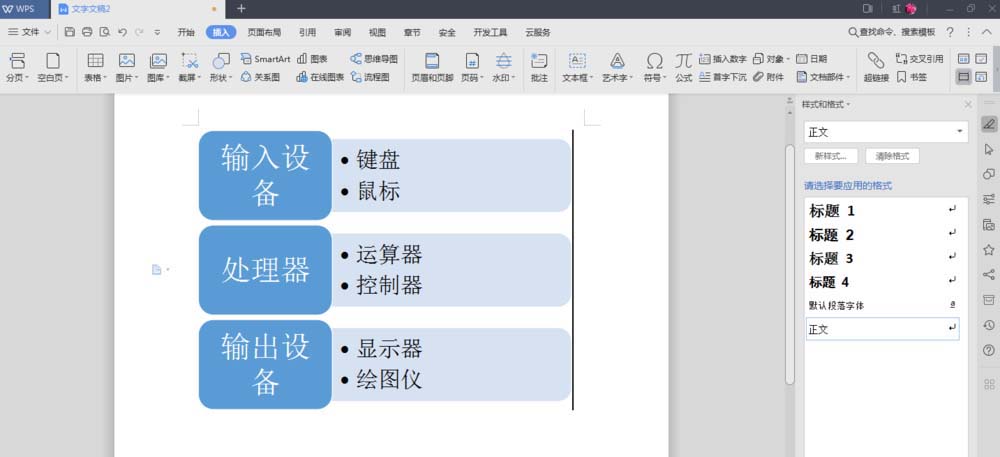Click the search commands field (查找命令)
Viewport: 1000px width, 457px height.
892,32
